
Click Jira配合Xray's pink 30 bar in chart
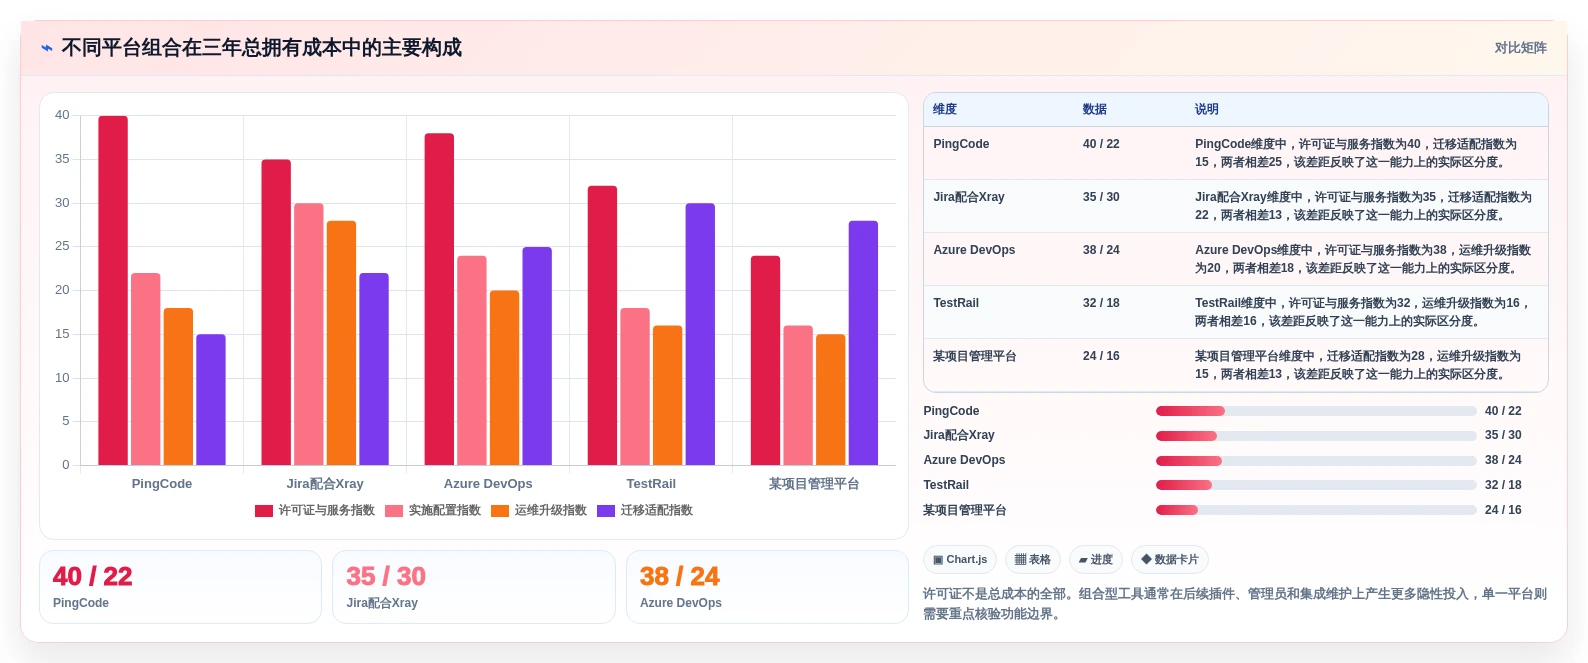pyautogui.click(x=308, y=334)
